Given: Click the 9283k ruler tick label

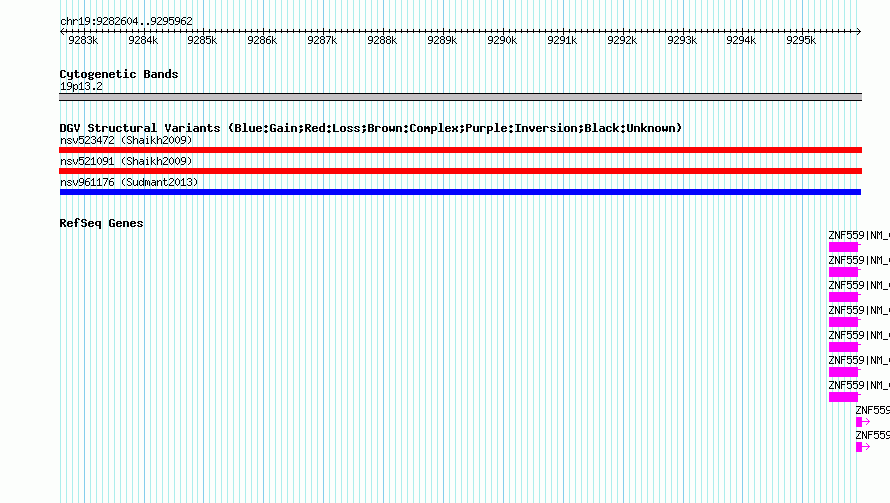Looking at the screenshot, I should click(83, 40).
